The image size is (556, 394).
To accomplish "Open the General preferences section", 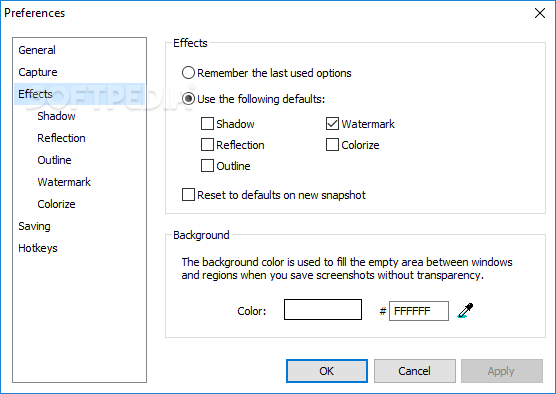I will click(37, 50).
